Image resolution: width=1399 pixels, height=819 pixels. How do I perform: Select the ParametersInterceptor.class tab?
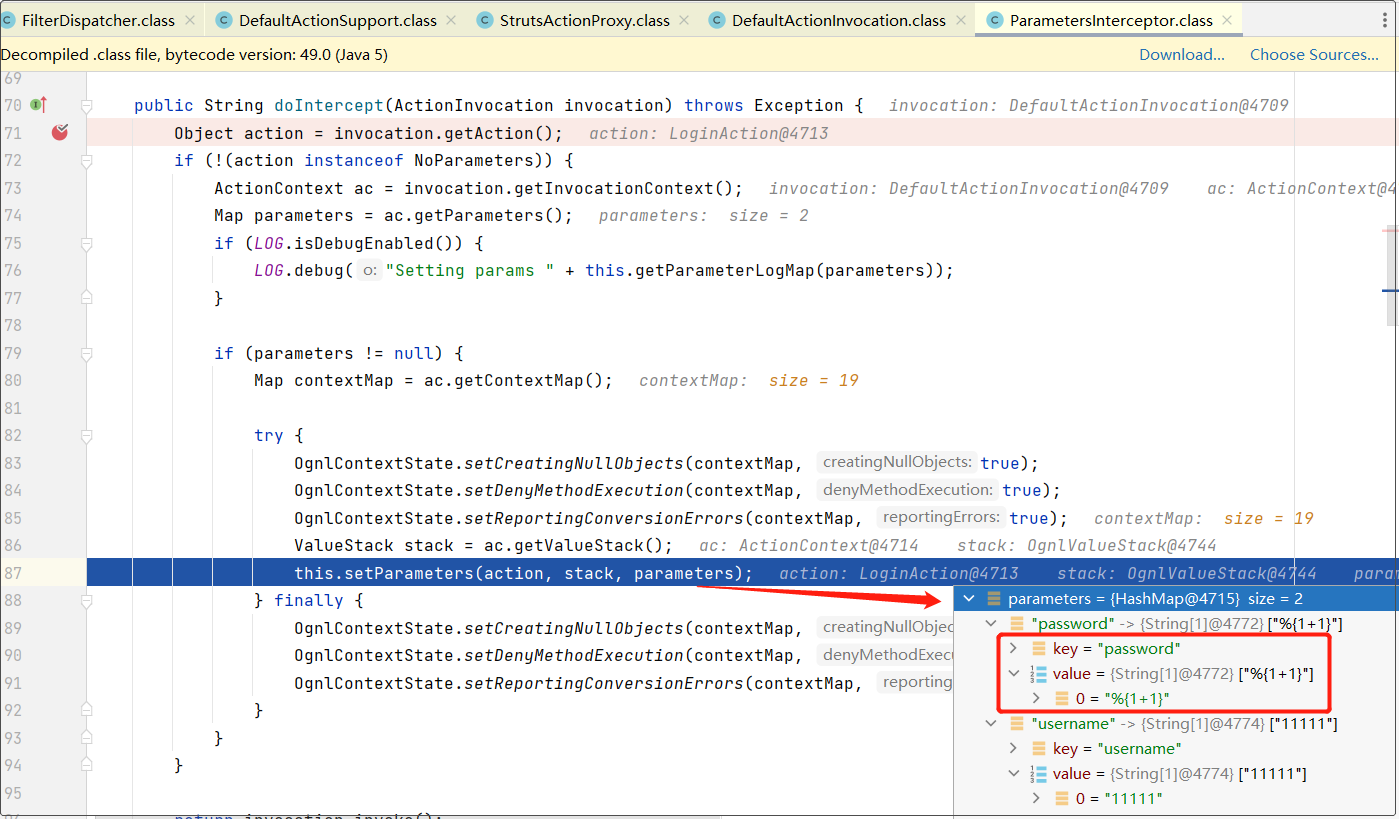pyautogui.click(x=1111, y=20)
